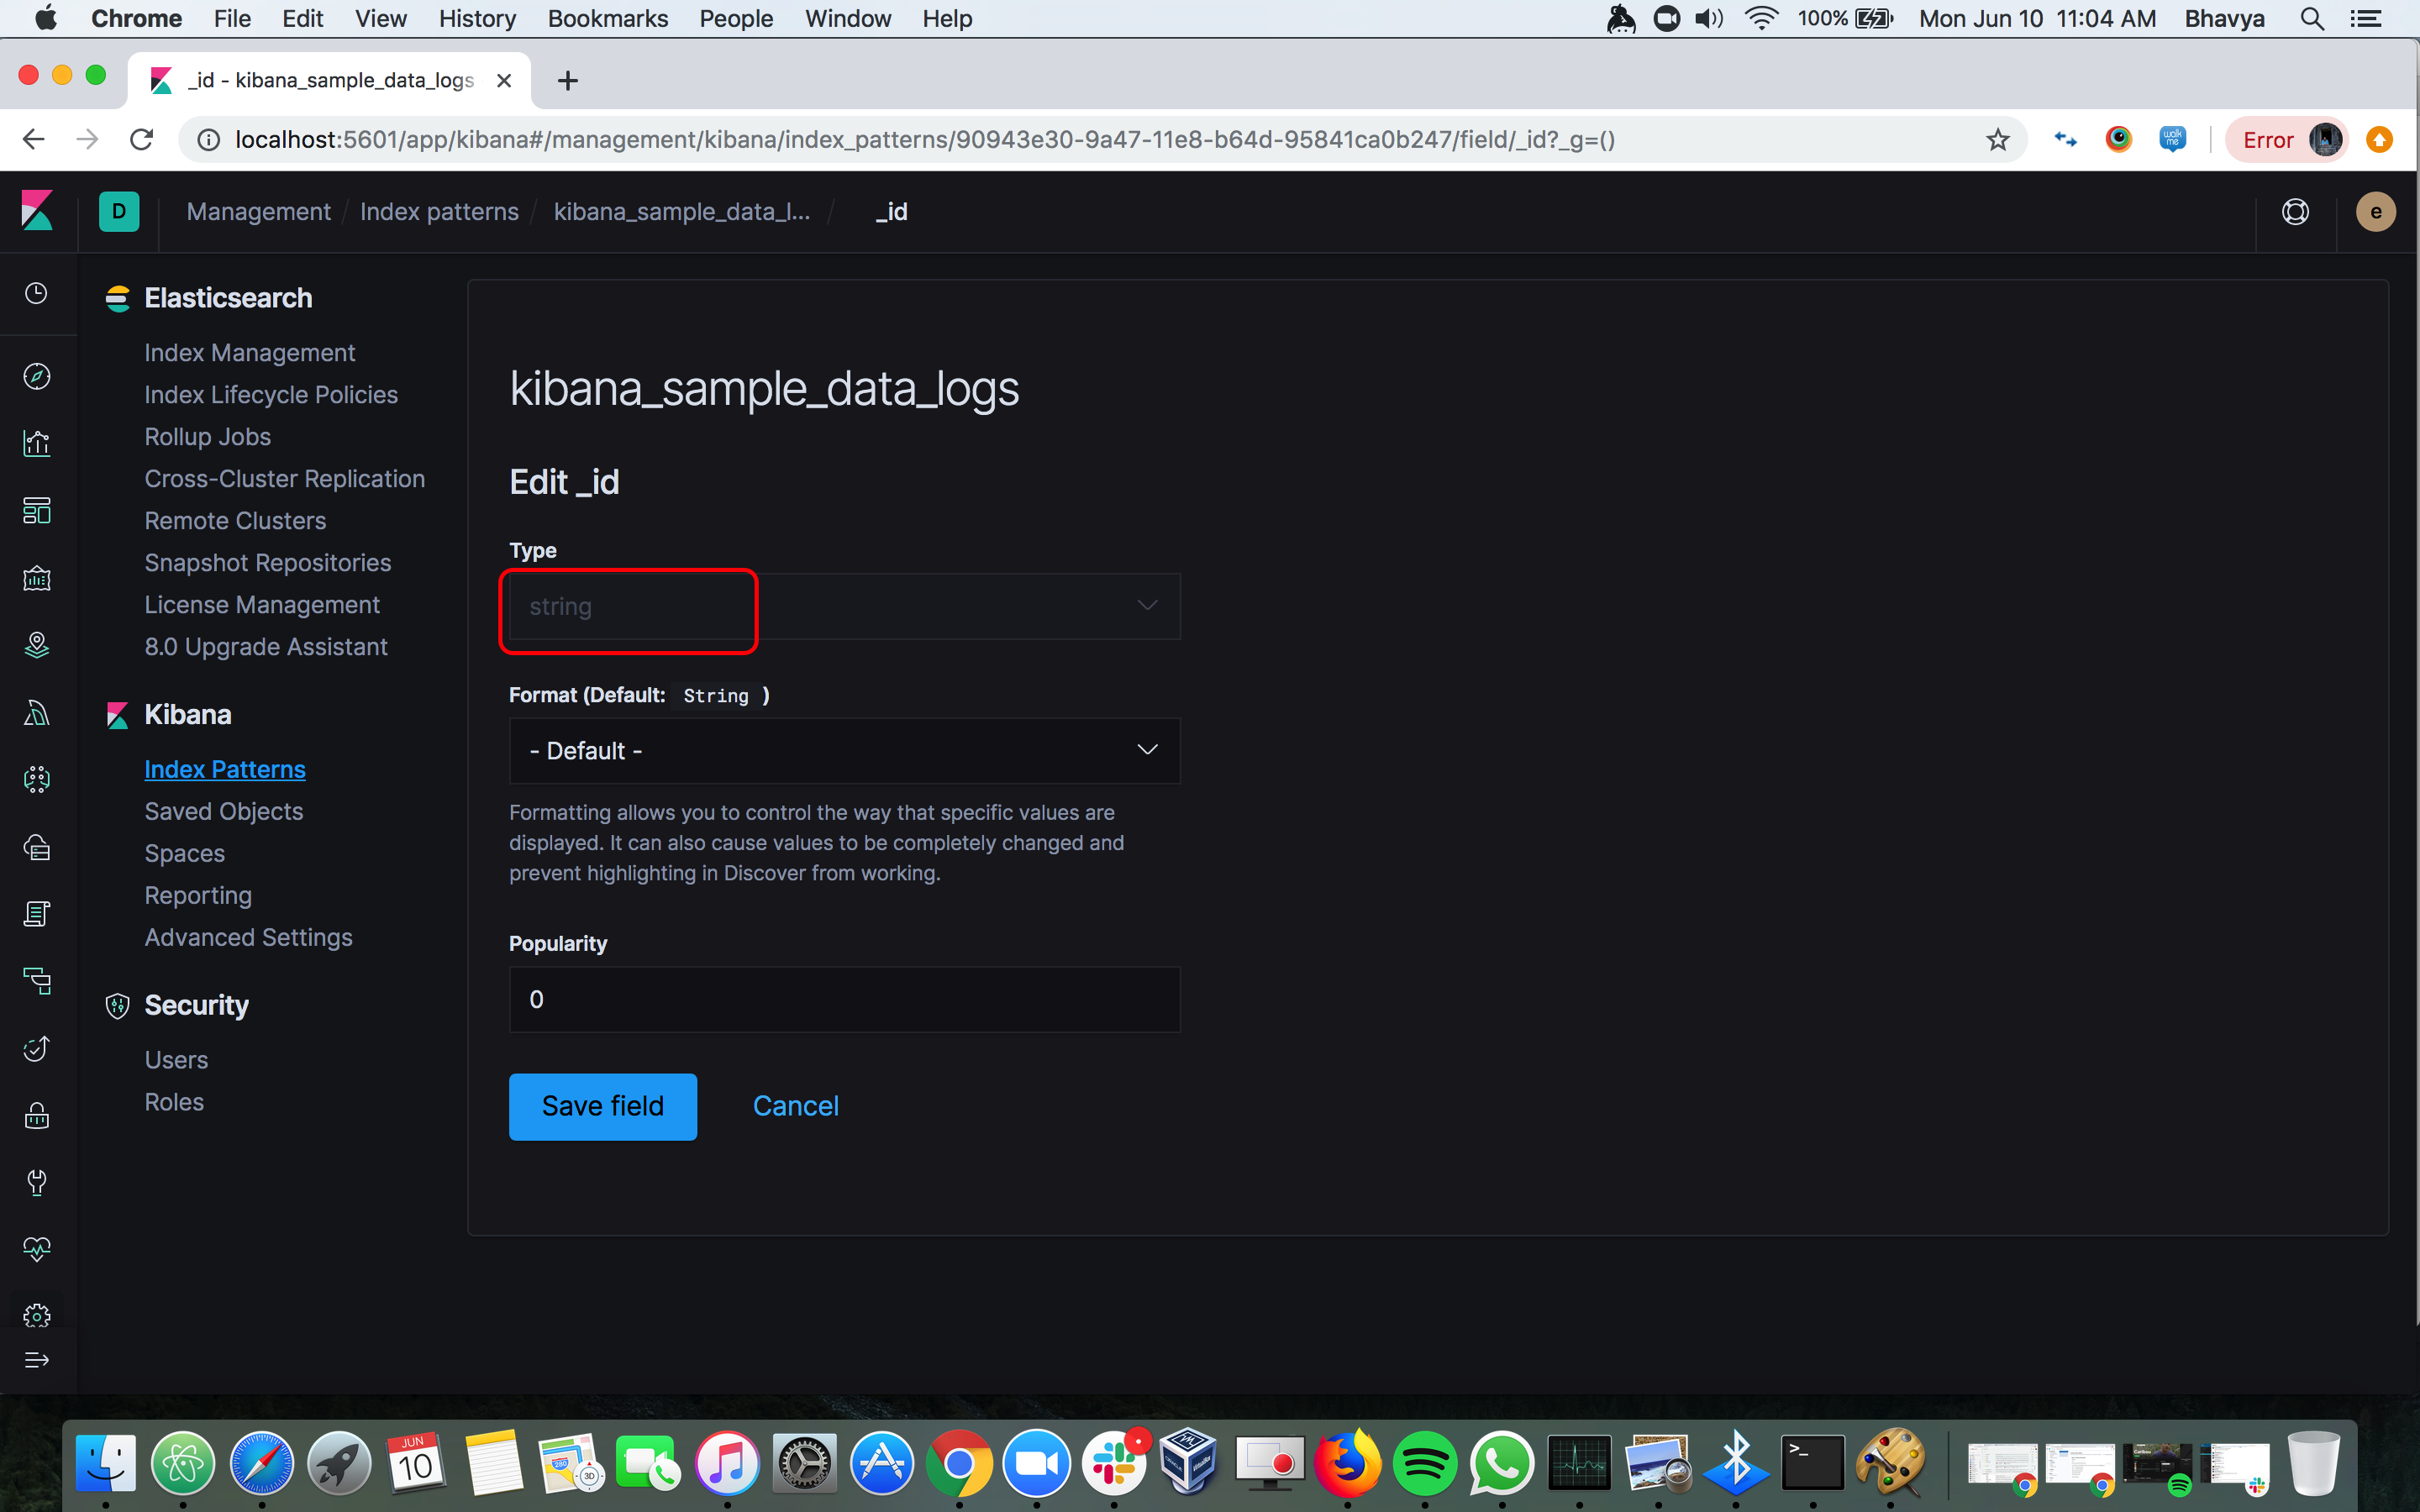Open the Uptime checkmark icon
Image resolution: width=2420 pixels, height=1512 pixels.
[x=36, y=1048]
